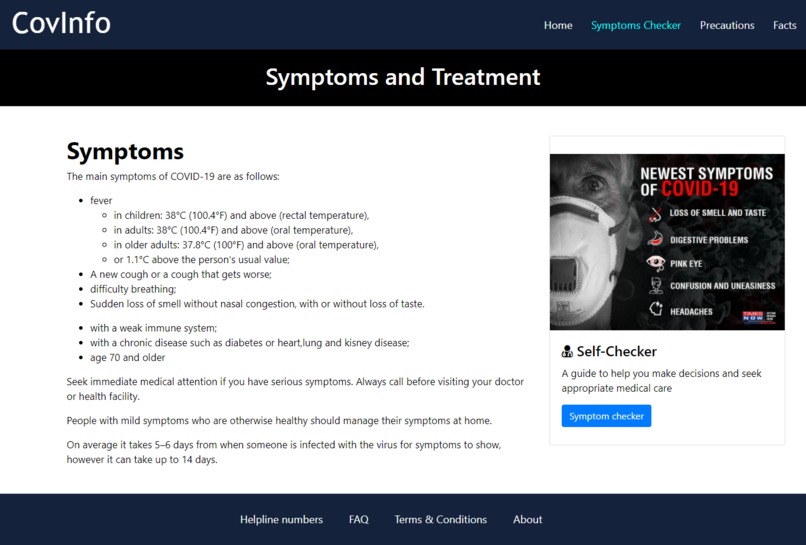Click the 'in adults: 38°C' sub-bullet
This screenshot has height=545, width=806.
233,230
